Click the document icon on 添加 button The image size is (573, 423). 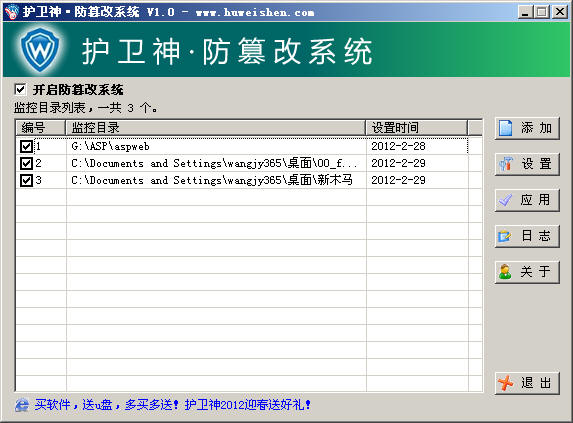click(505, 128)
